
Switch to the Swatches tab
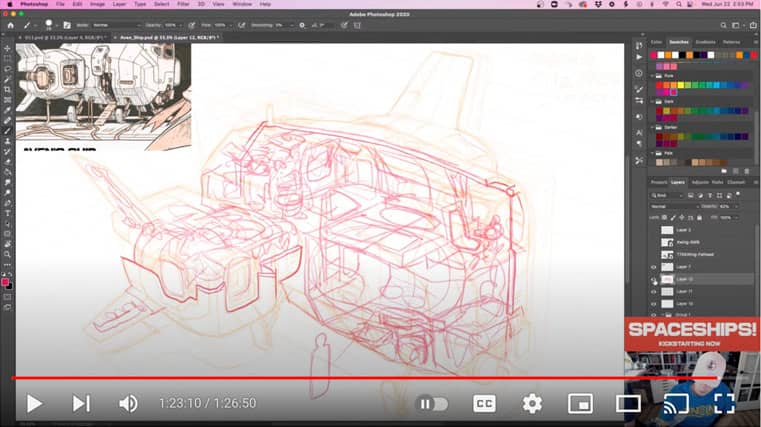pos(678,42)
